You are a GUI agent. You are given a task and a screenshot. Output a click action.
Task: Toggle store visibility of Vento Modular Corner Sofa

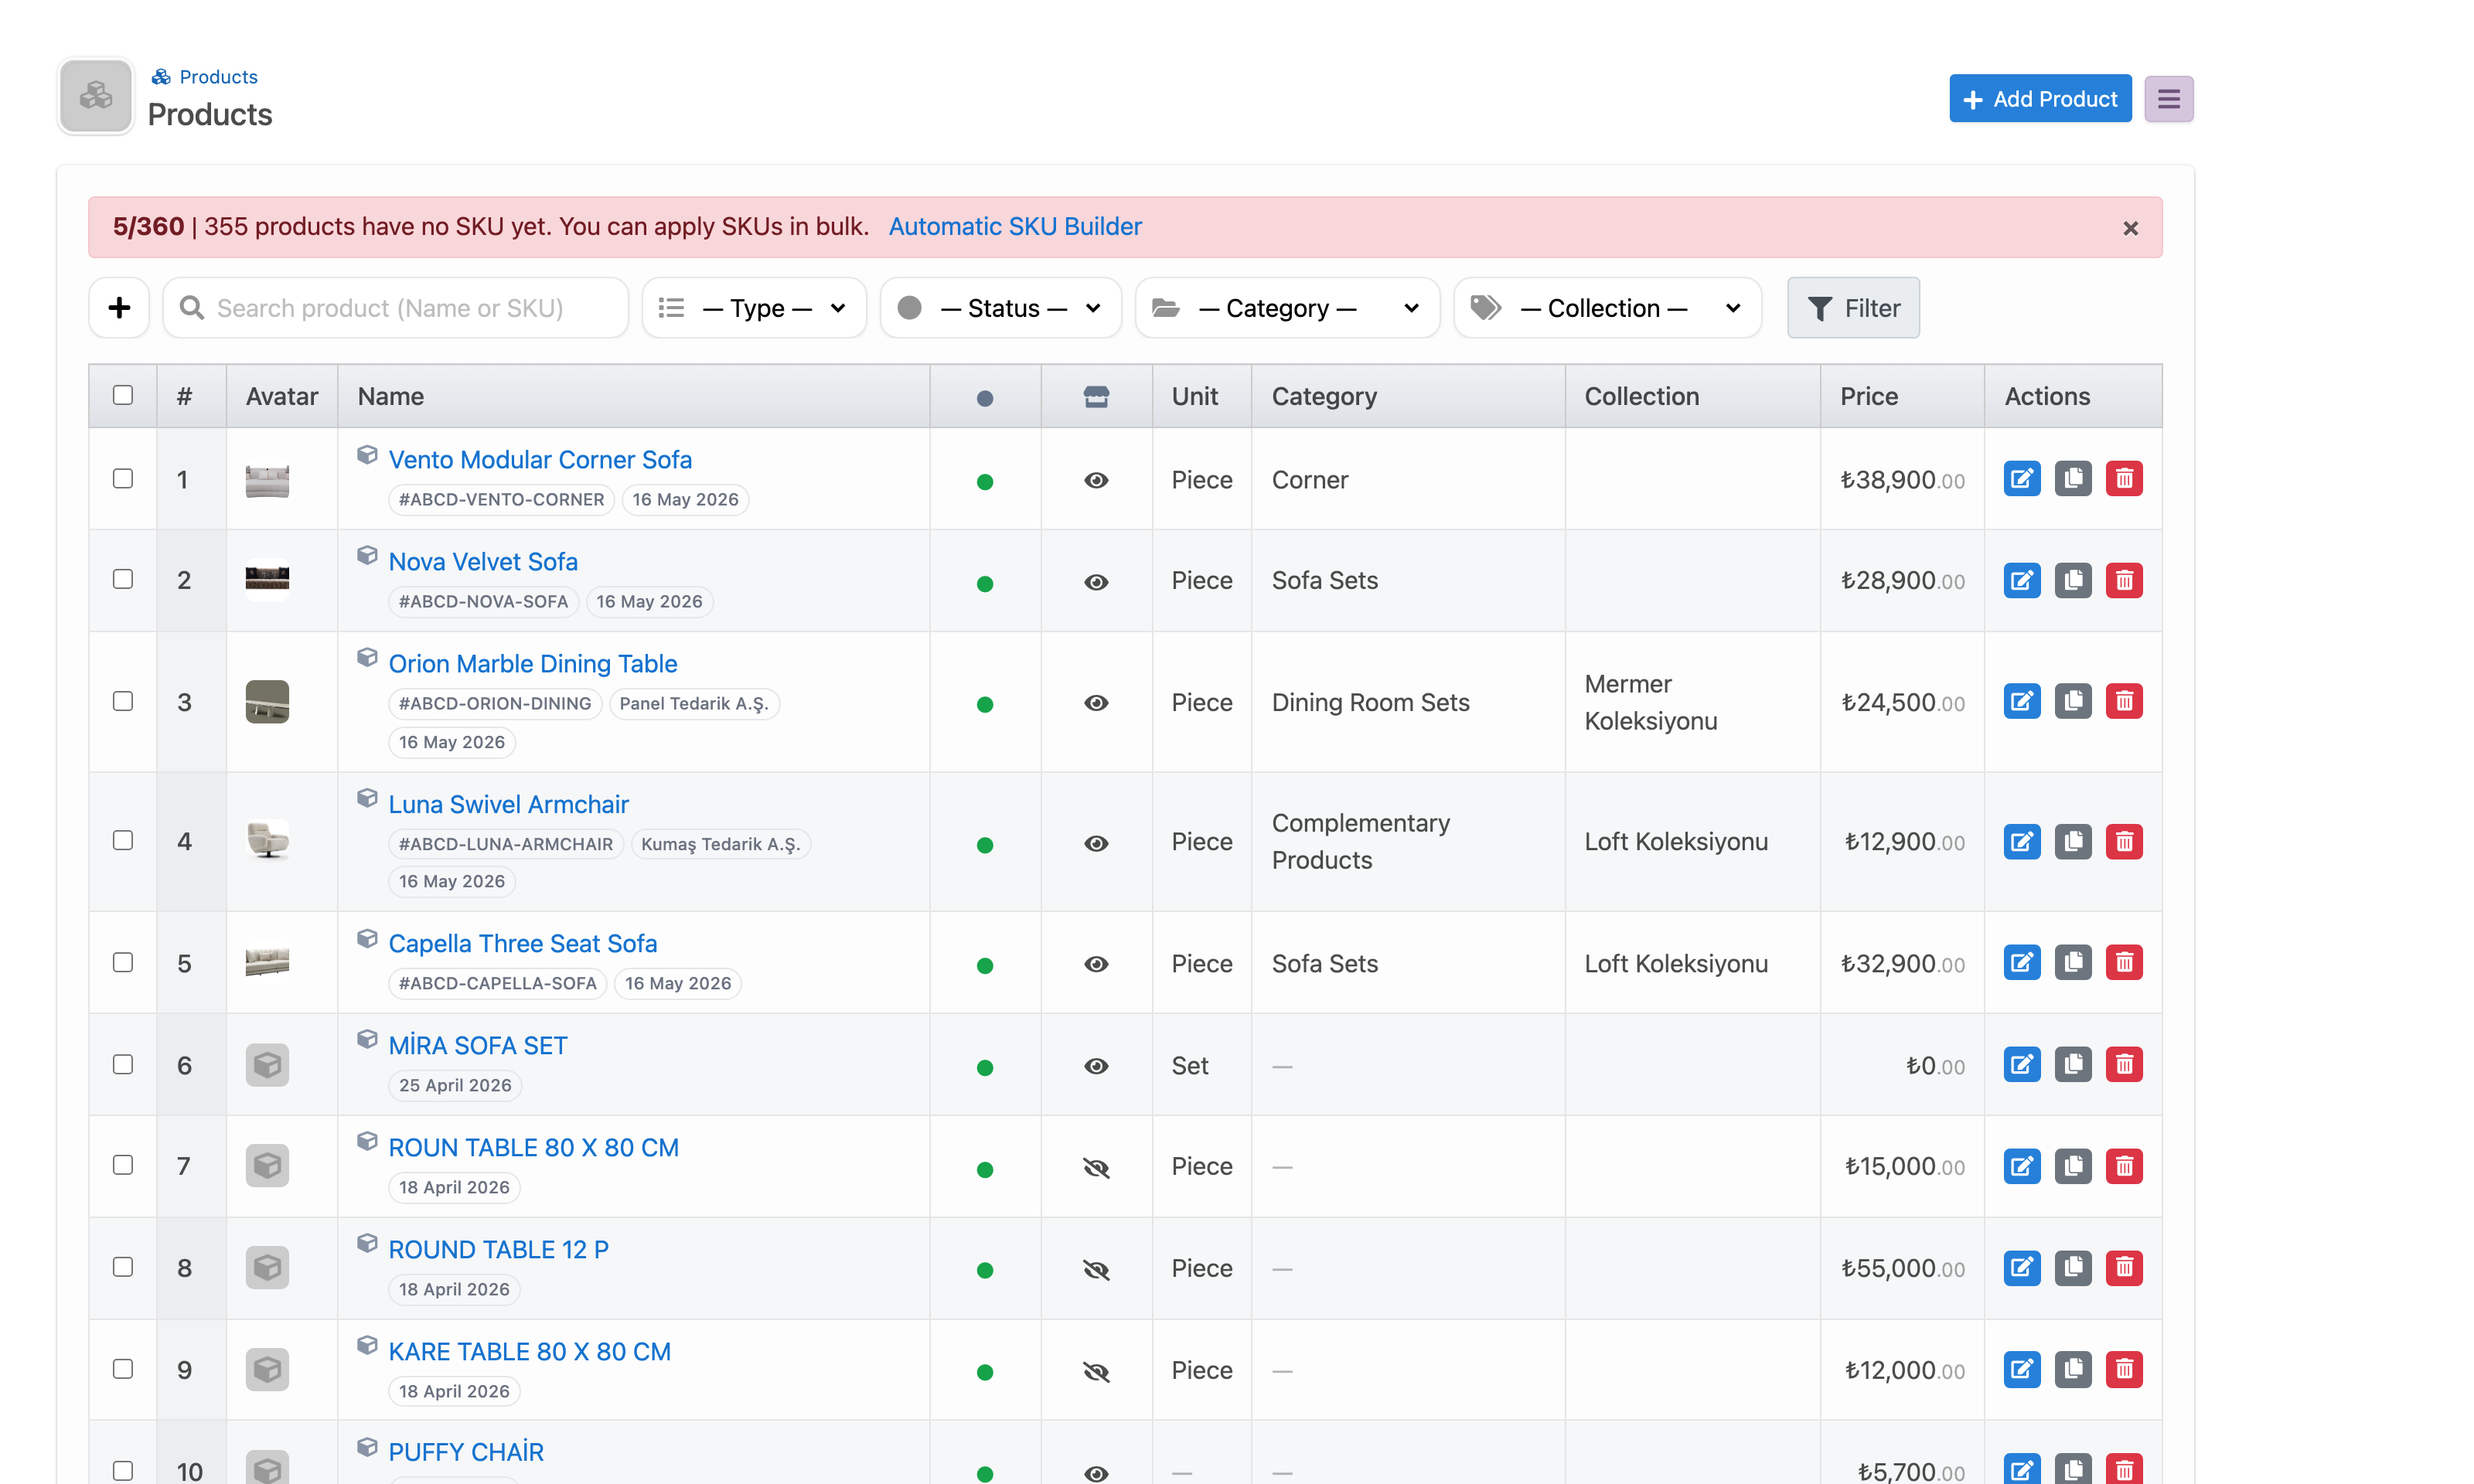coord(1095,481)
